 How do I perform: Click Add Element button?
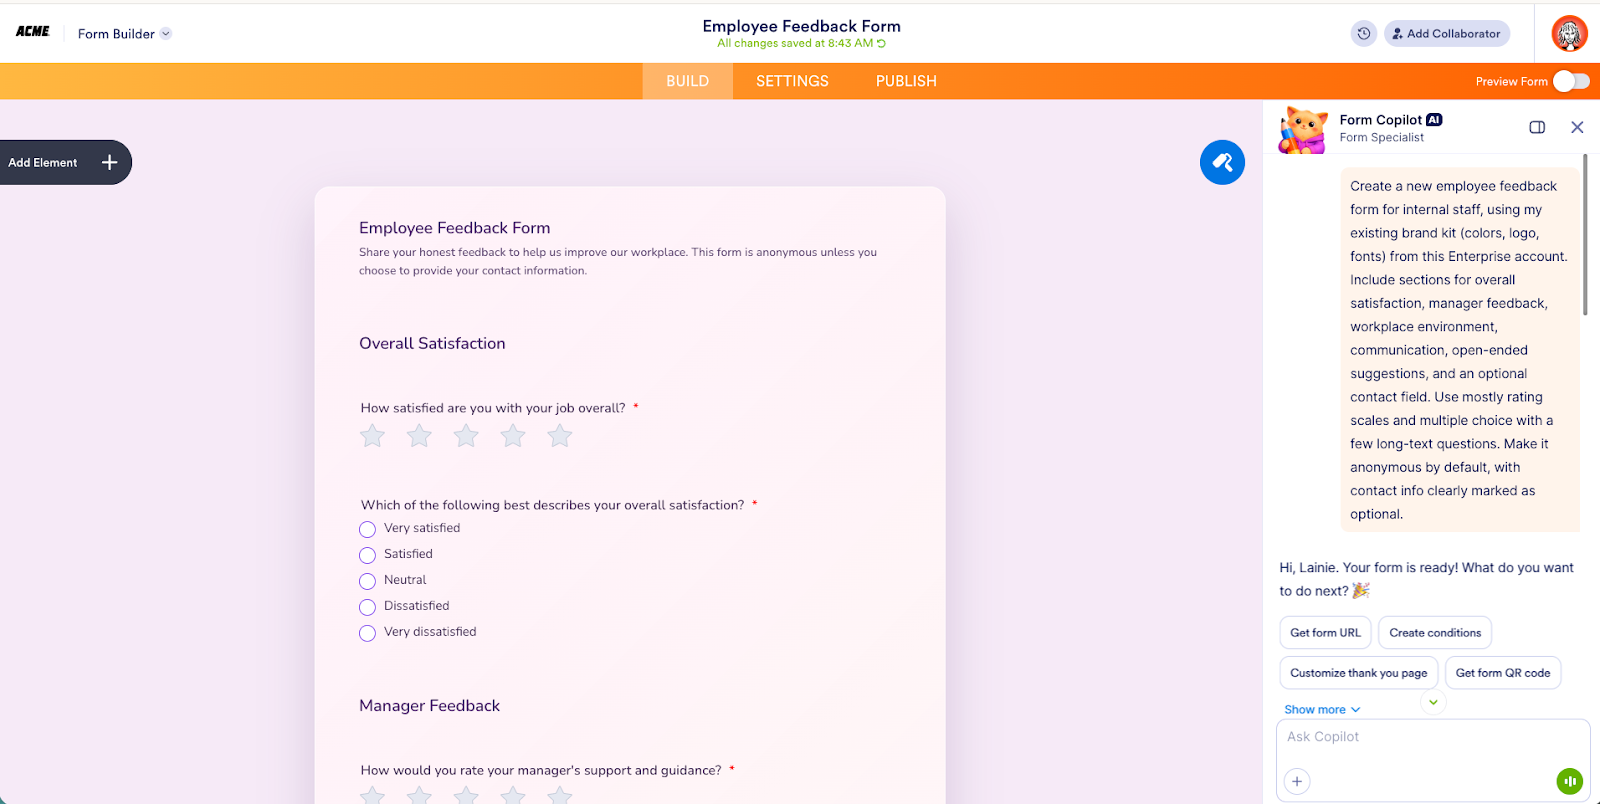pos(64,162)
